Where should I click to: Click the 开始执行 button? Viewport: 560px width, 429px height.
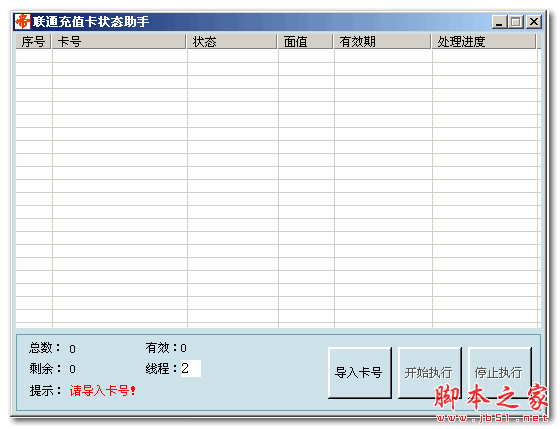(x=430, y=373)
